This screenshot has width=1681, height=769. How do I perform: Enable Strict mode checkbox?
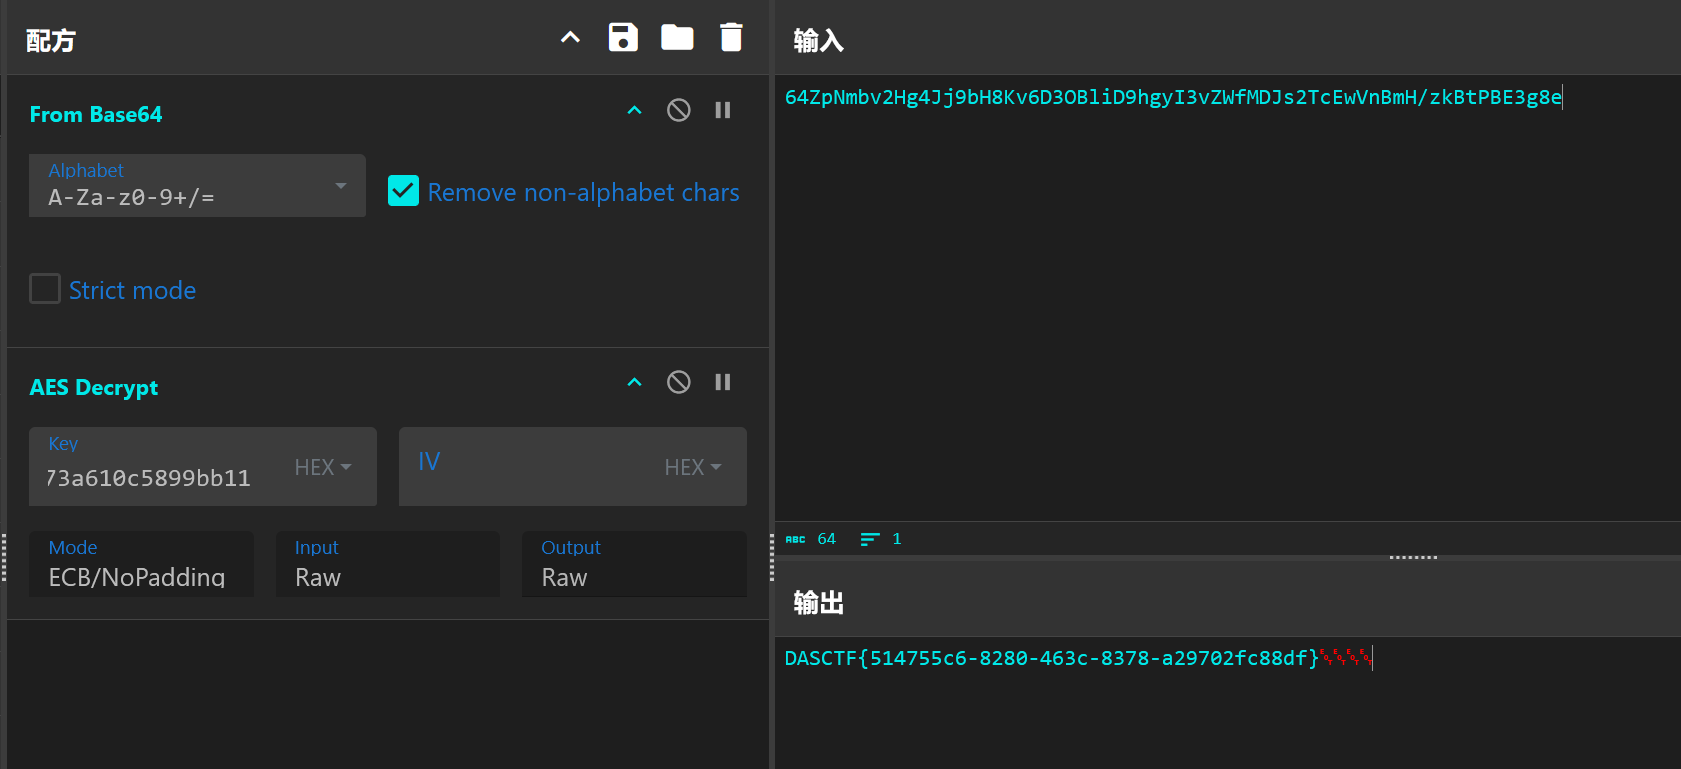click(45, 289)
